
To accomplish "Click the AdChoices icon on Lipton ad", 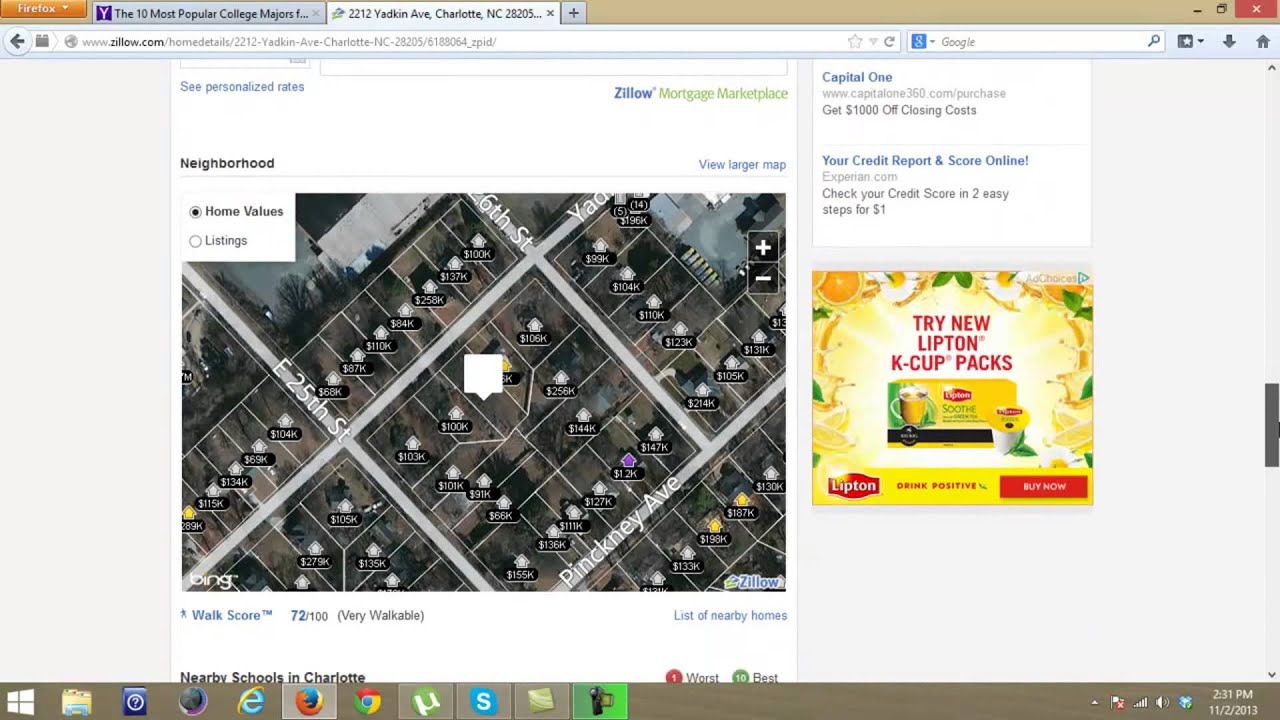I will click(1083, 278).
